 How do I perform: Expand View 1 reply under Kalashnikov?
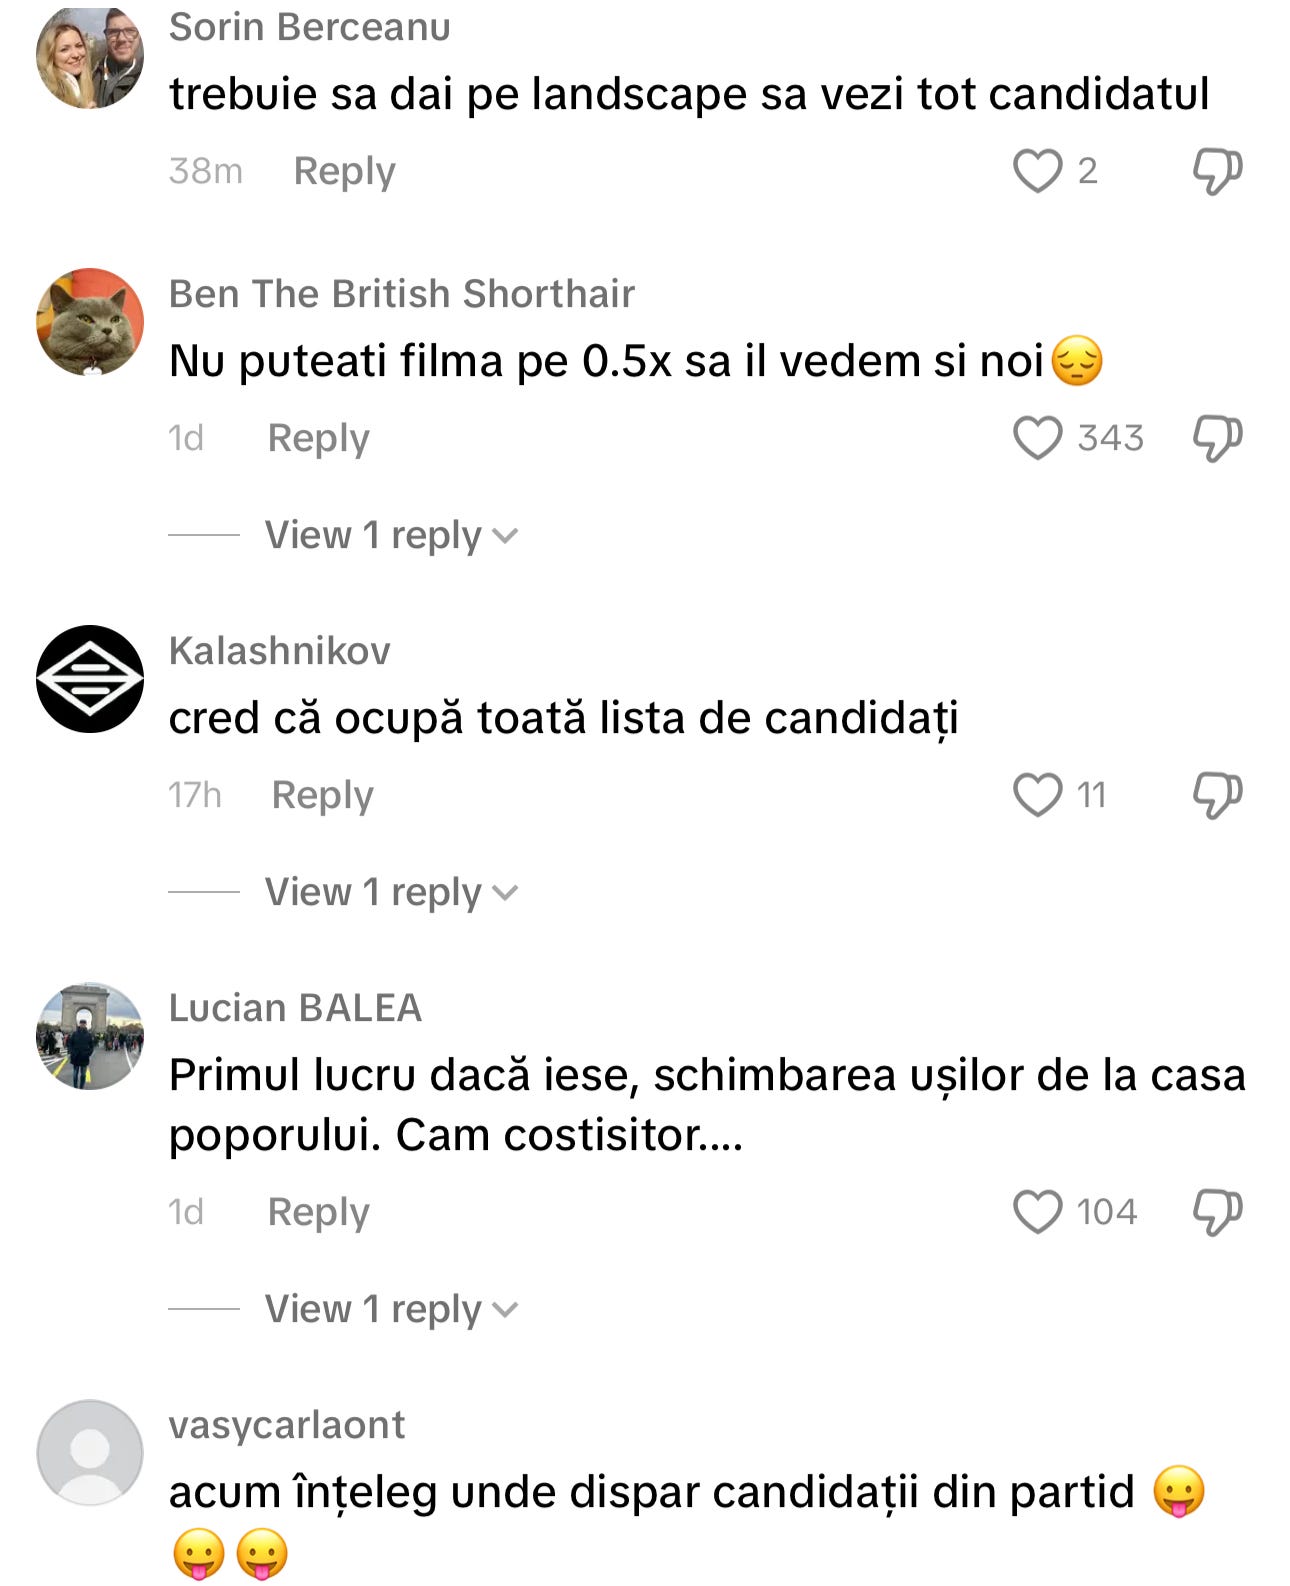(x=391, y=892)
